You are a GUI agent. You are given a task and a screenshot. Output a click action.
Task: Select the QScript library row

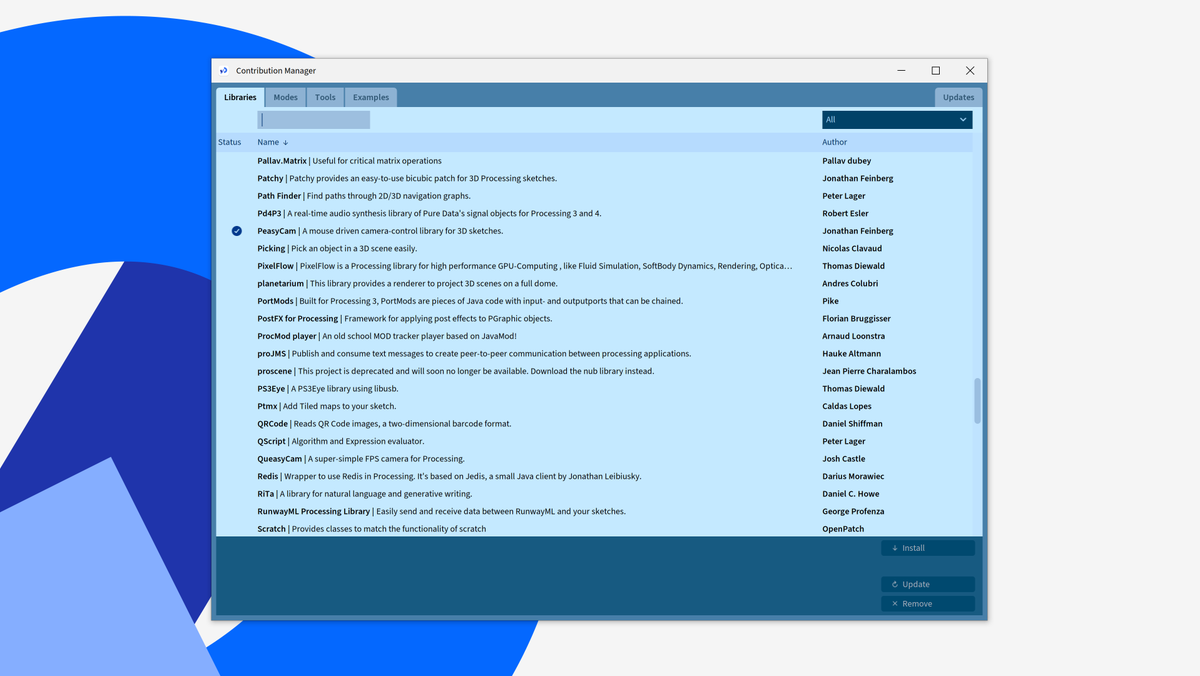594,441
